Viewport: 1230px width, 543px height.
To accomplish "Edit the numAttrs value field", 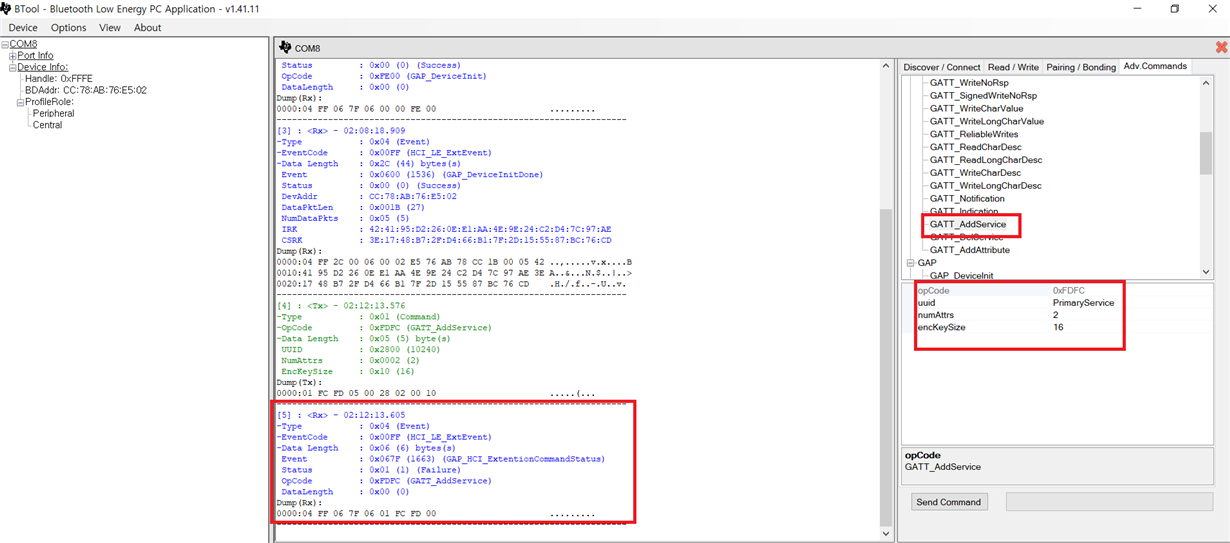I will pyautogui.click(x=1131, y=315).
